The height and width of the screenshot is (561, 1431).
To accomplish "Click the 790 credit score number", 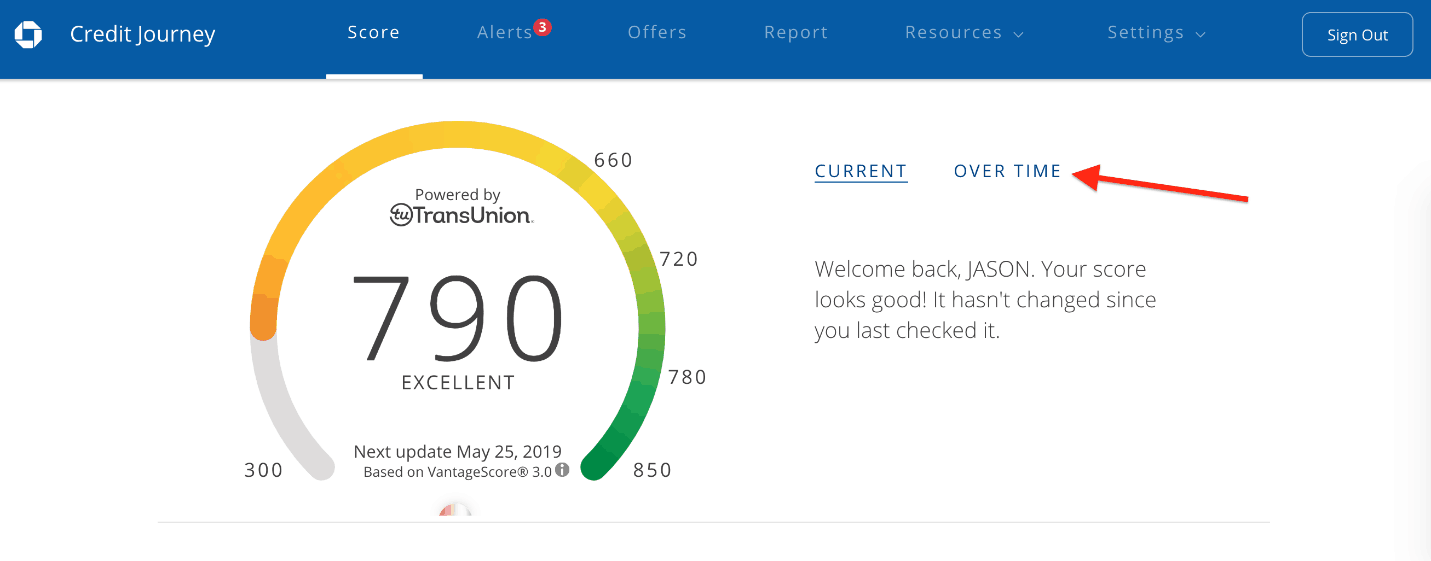I will pos(458,320).
